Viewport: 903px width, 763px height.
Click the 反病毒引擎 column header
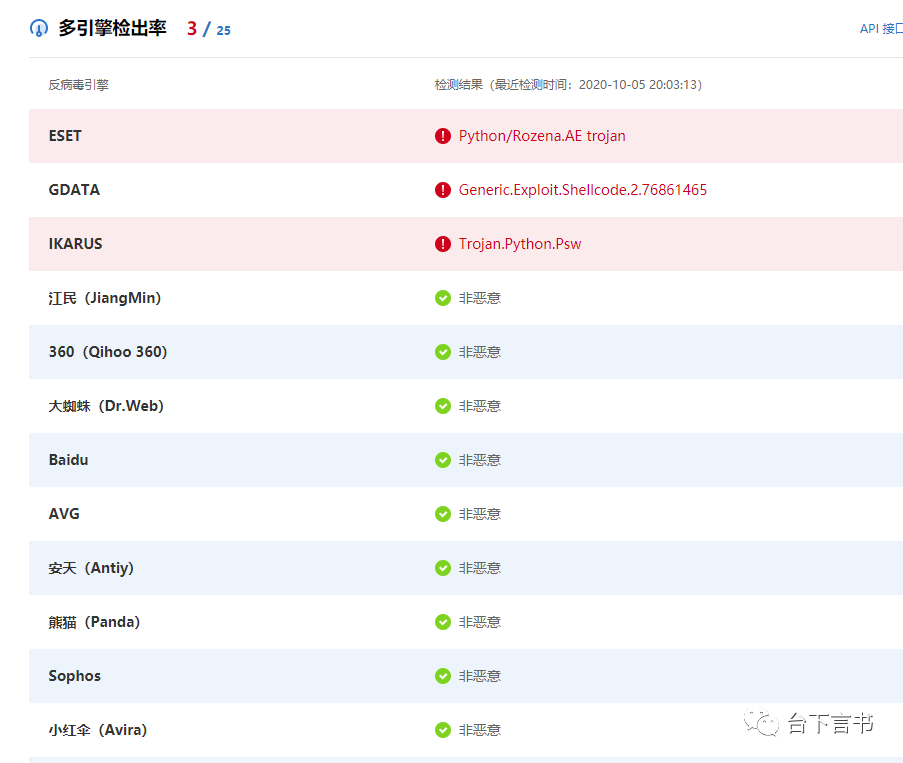75,84
